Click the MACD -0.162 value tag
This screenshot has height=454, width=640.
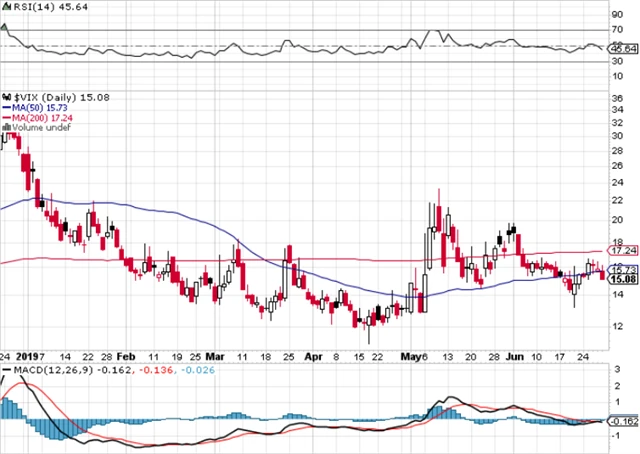tap(622, 421)
